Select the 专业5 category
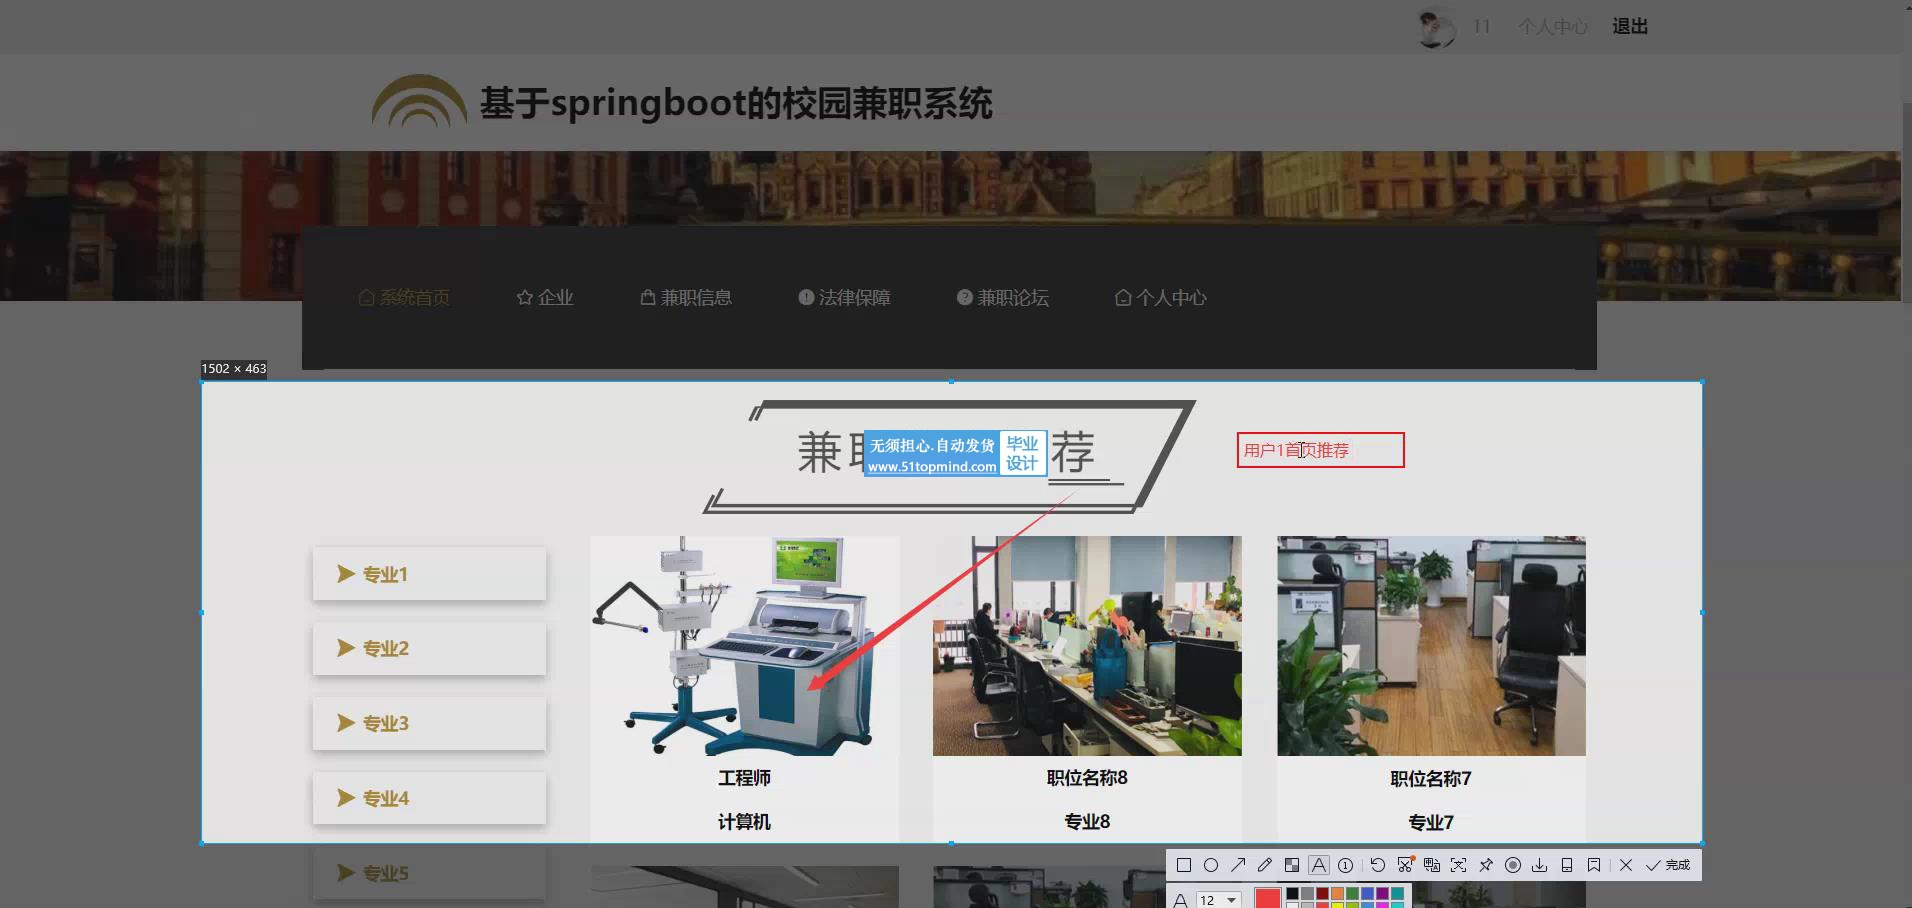 [x=429, y=873]
